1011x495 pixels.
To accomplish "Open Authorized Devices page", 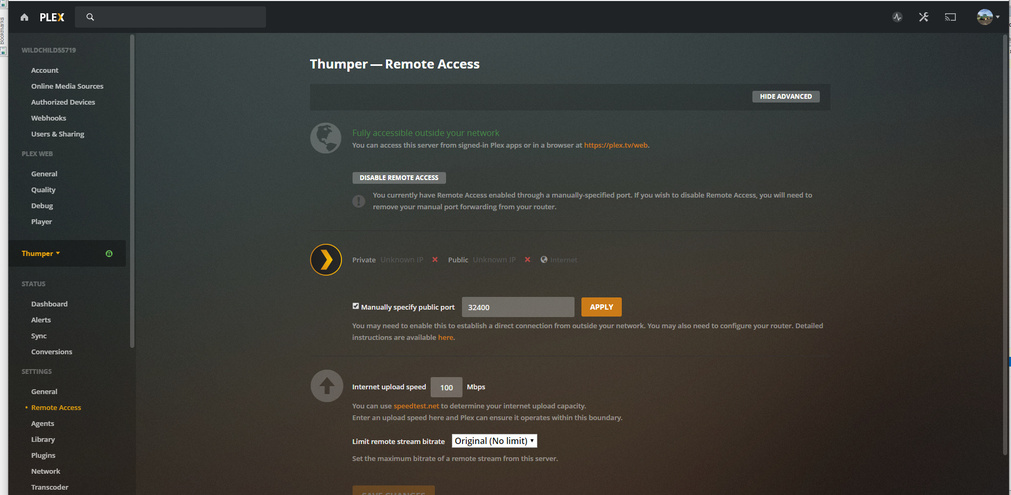I will [x=63, y=102].
